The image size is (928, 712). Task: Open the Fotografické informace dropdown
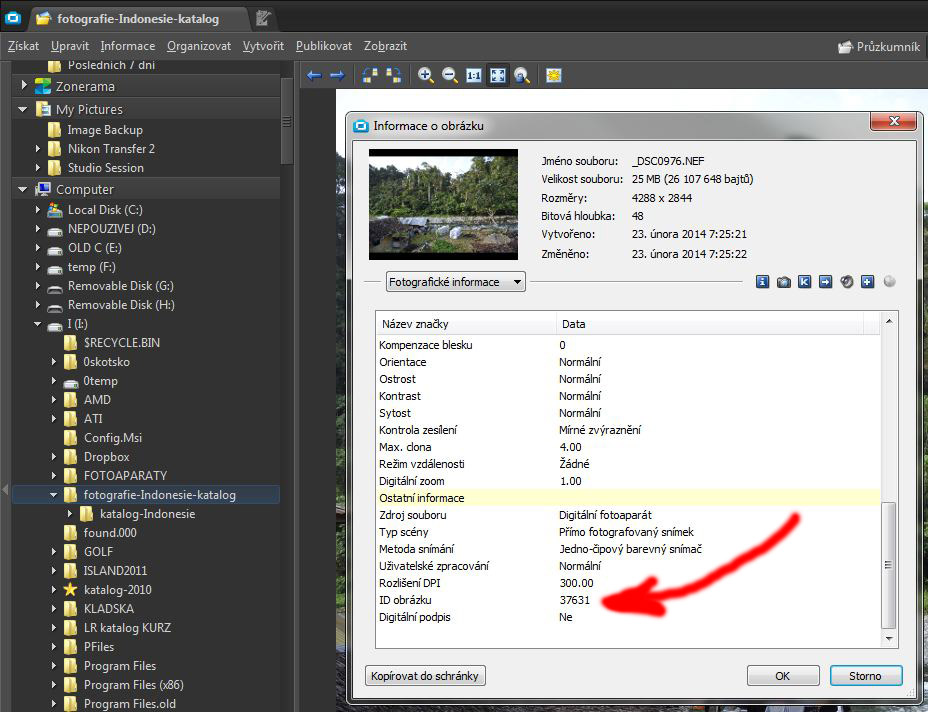click(456, 282)
